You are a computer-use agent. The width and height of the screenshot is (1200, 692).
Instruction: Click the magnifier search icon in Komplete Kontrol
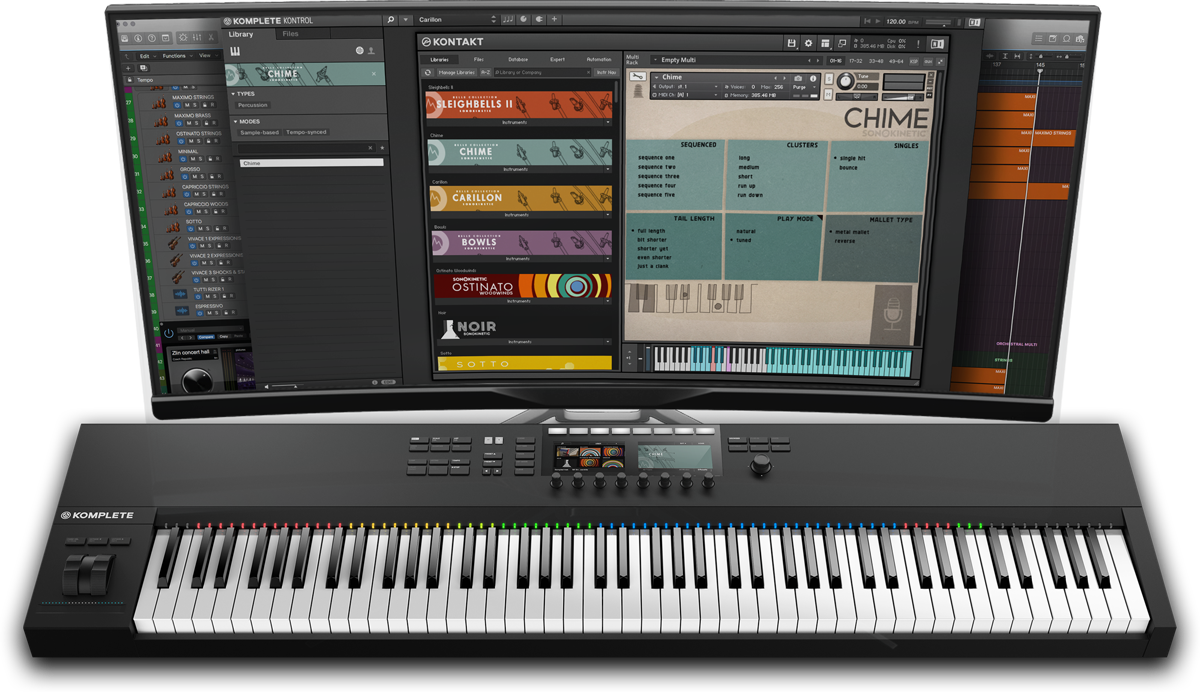point(389,19)
